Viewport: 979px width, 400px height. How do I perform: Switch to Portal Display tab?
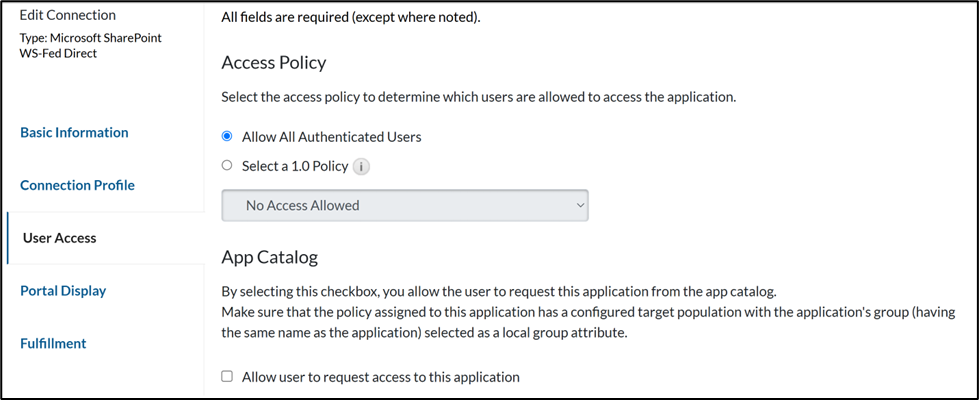pos(63,291)
